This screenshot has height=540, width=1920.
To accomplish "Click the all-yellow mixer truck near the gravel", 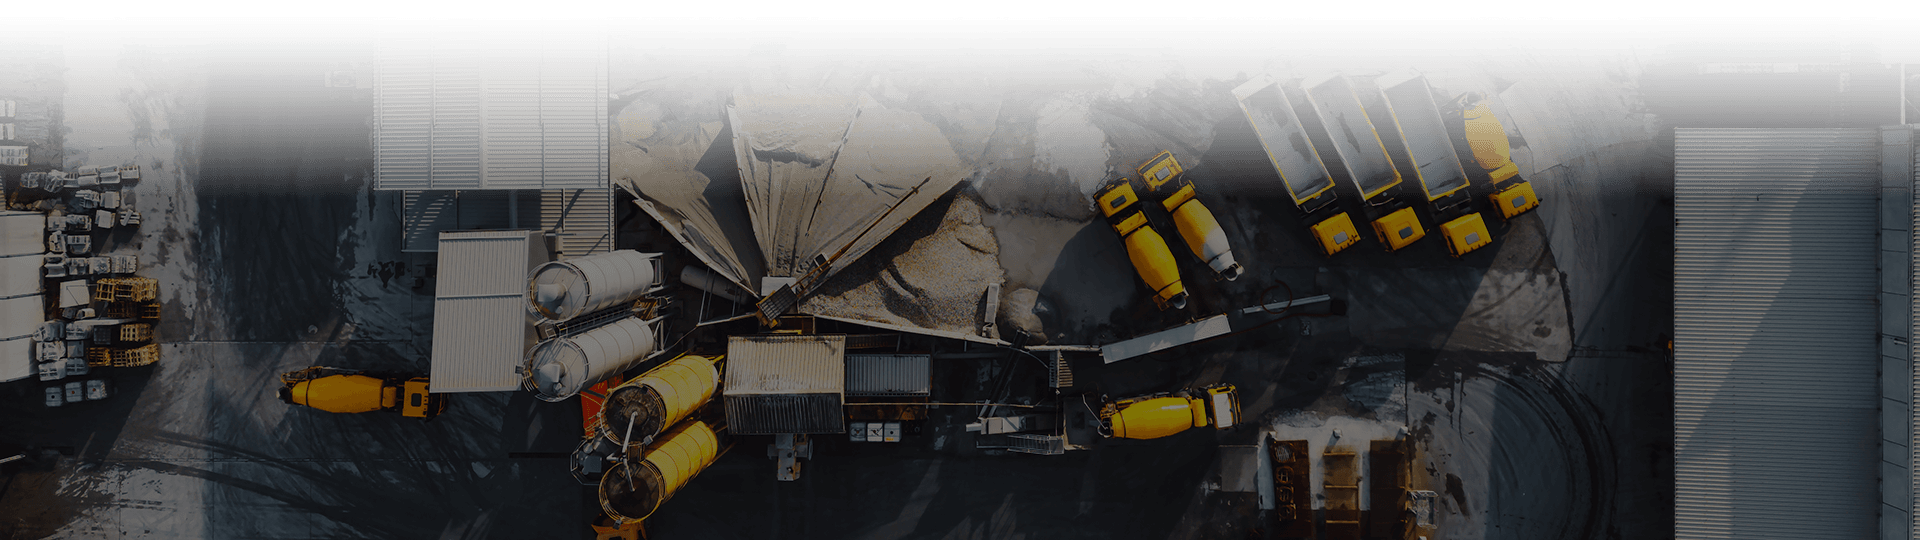I will coord(1141,242).
